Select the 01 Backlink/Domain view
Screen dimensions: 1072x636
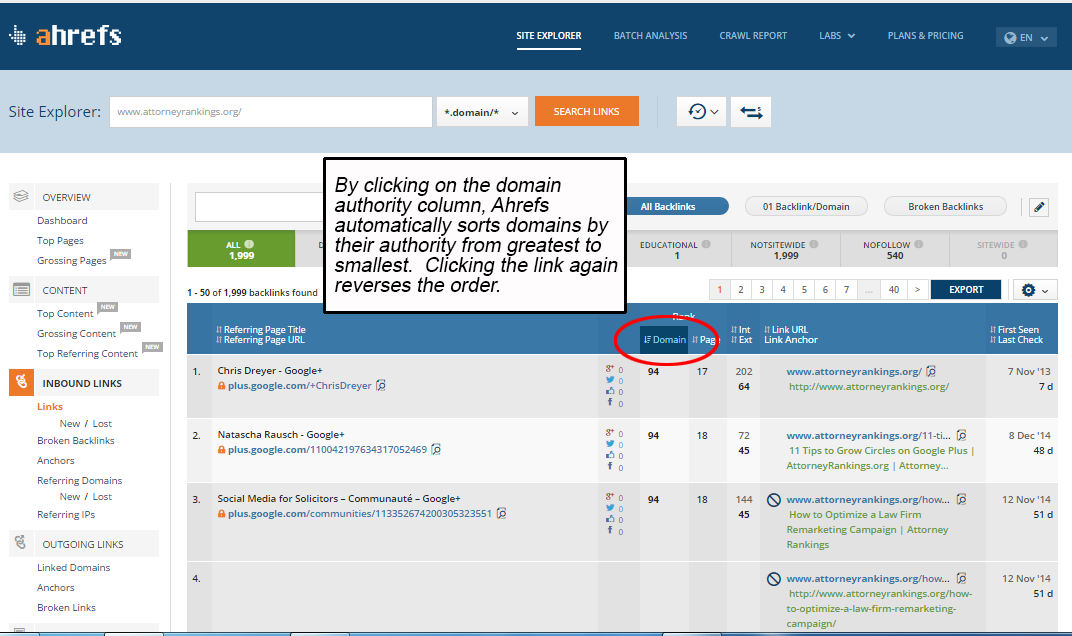[x=806, y=206]
